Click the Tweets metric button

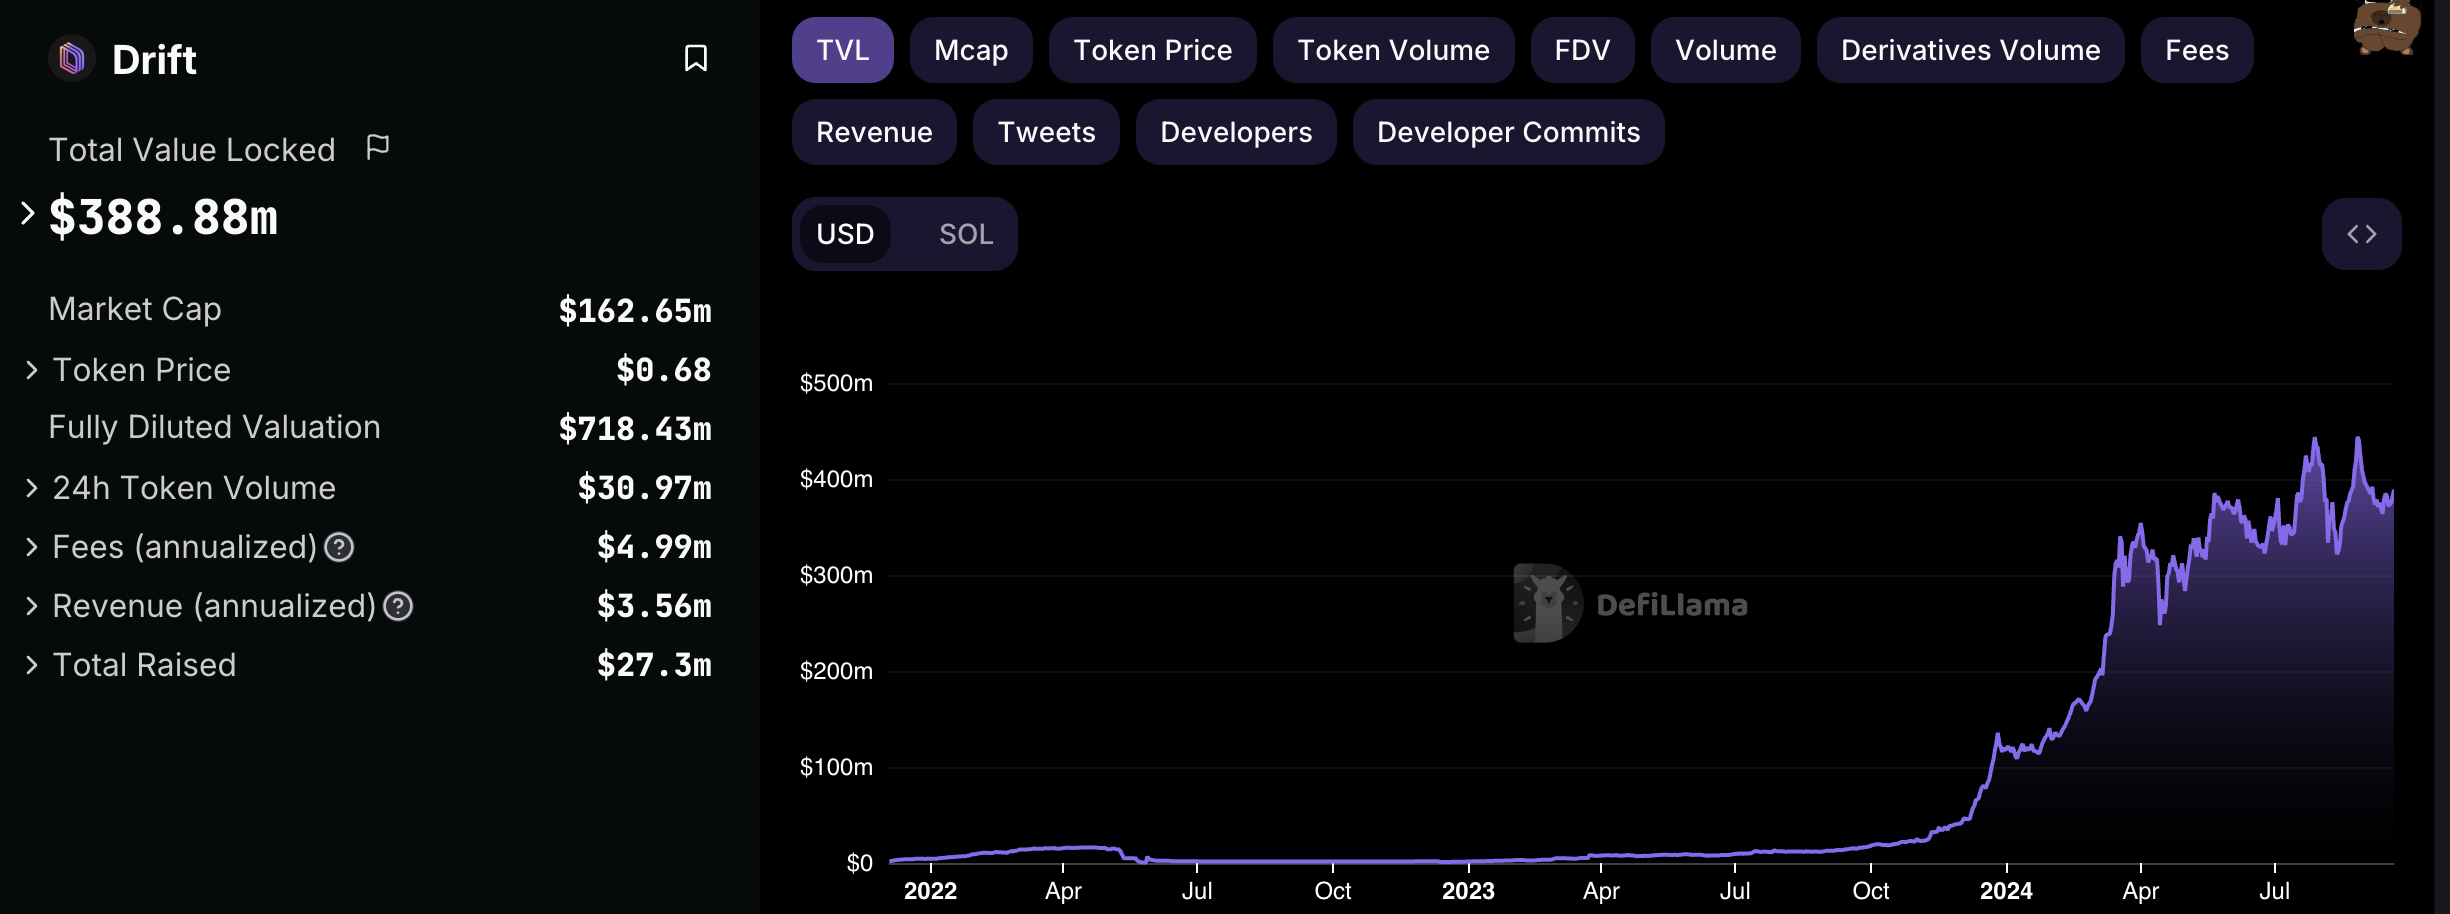coord(1046,132)
